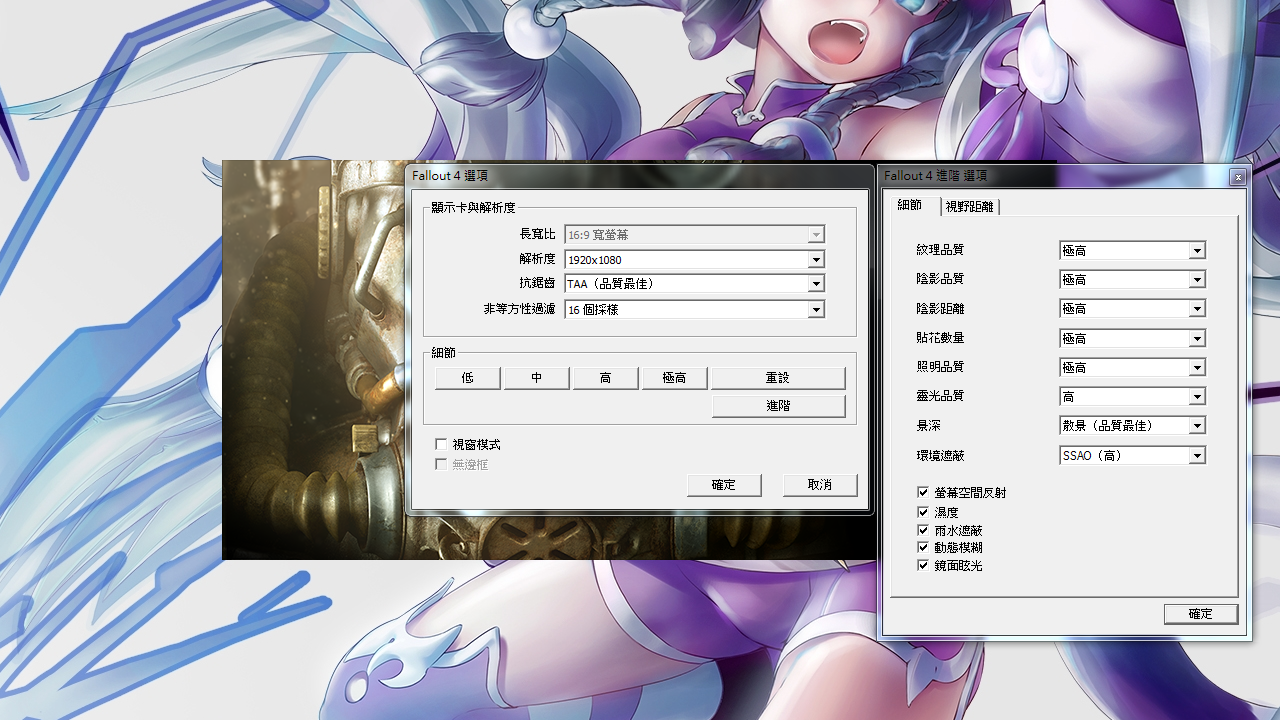
Task: Enable the 視窗模式 checkbox
Action: (x=441, y=444)
